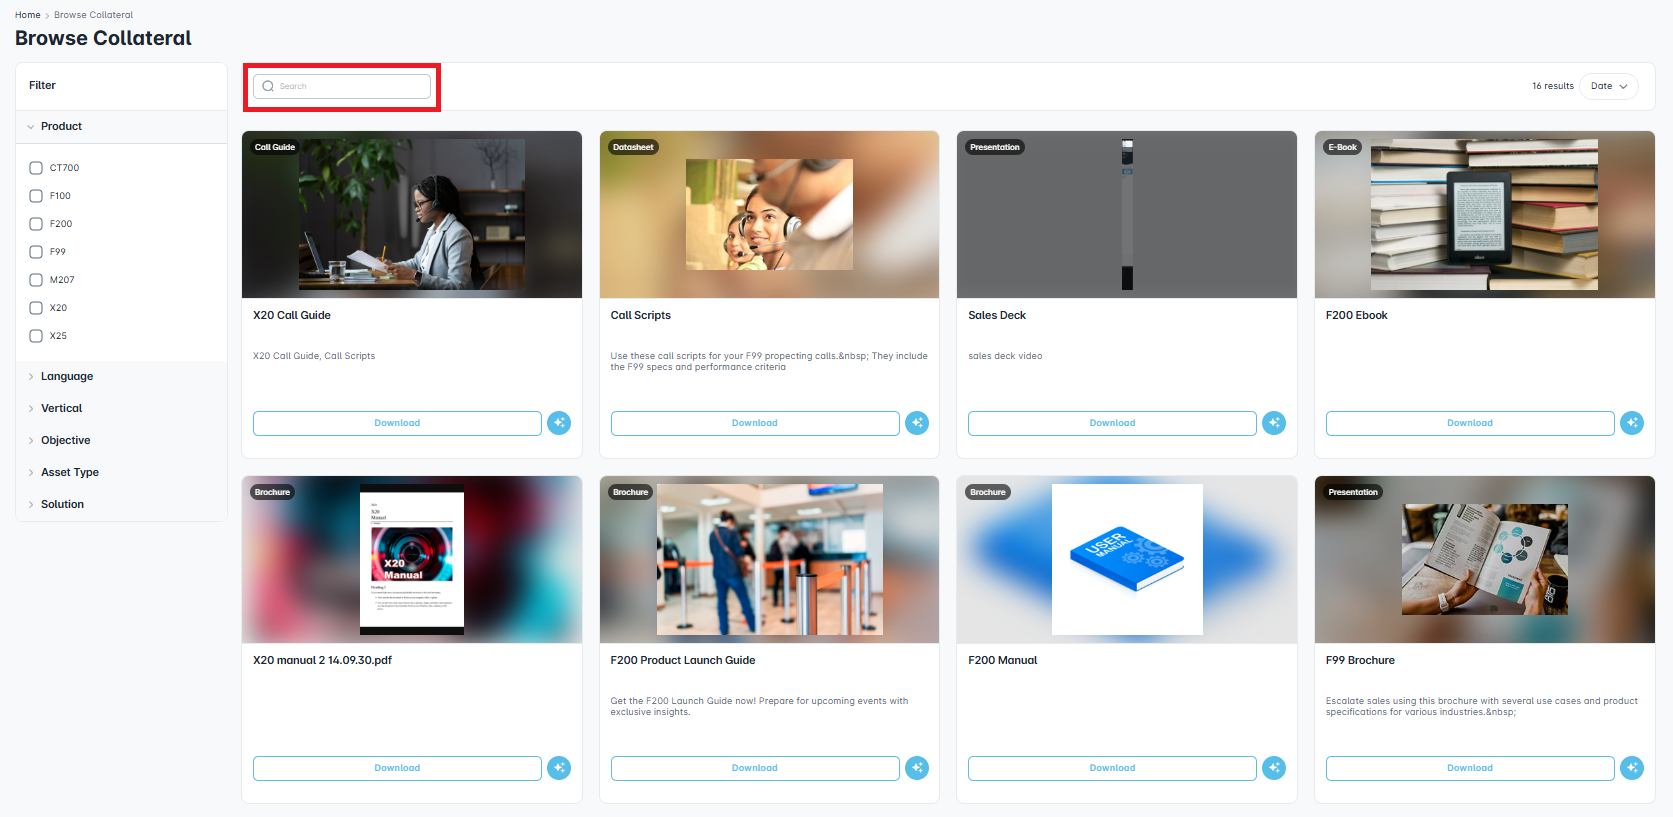Expand the Asset Type filter section
This screenshot has height=817, width=1673.
(x=70, y=473)
